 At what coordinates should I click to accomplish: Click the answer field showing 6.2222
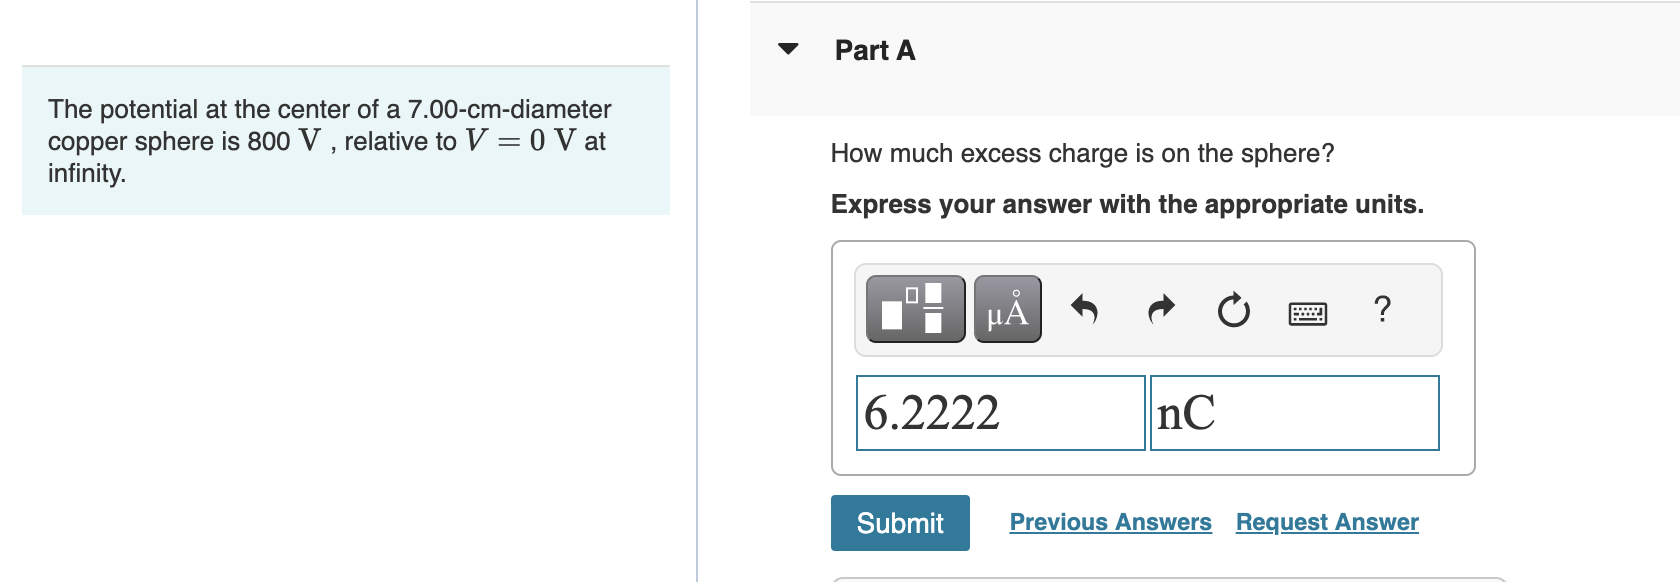(999, 413)
